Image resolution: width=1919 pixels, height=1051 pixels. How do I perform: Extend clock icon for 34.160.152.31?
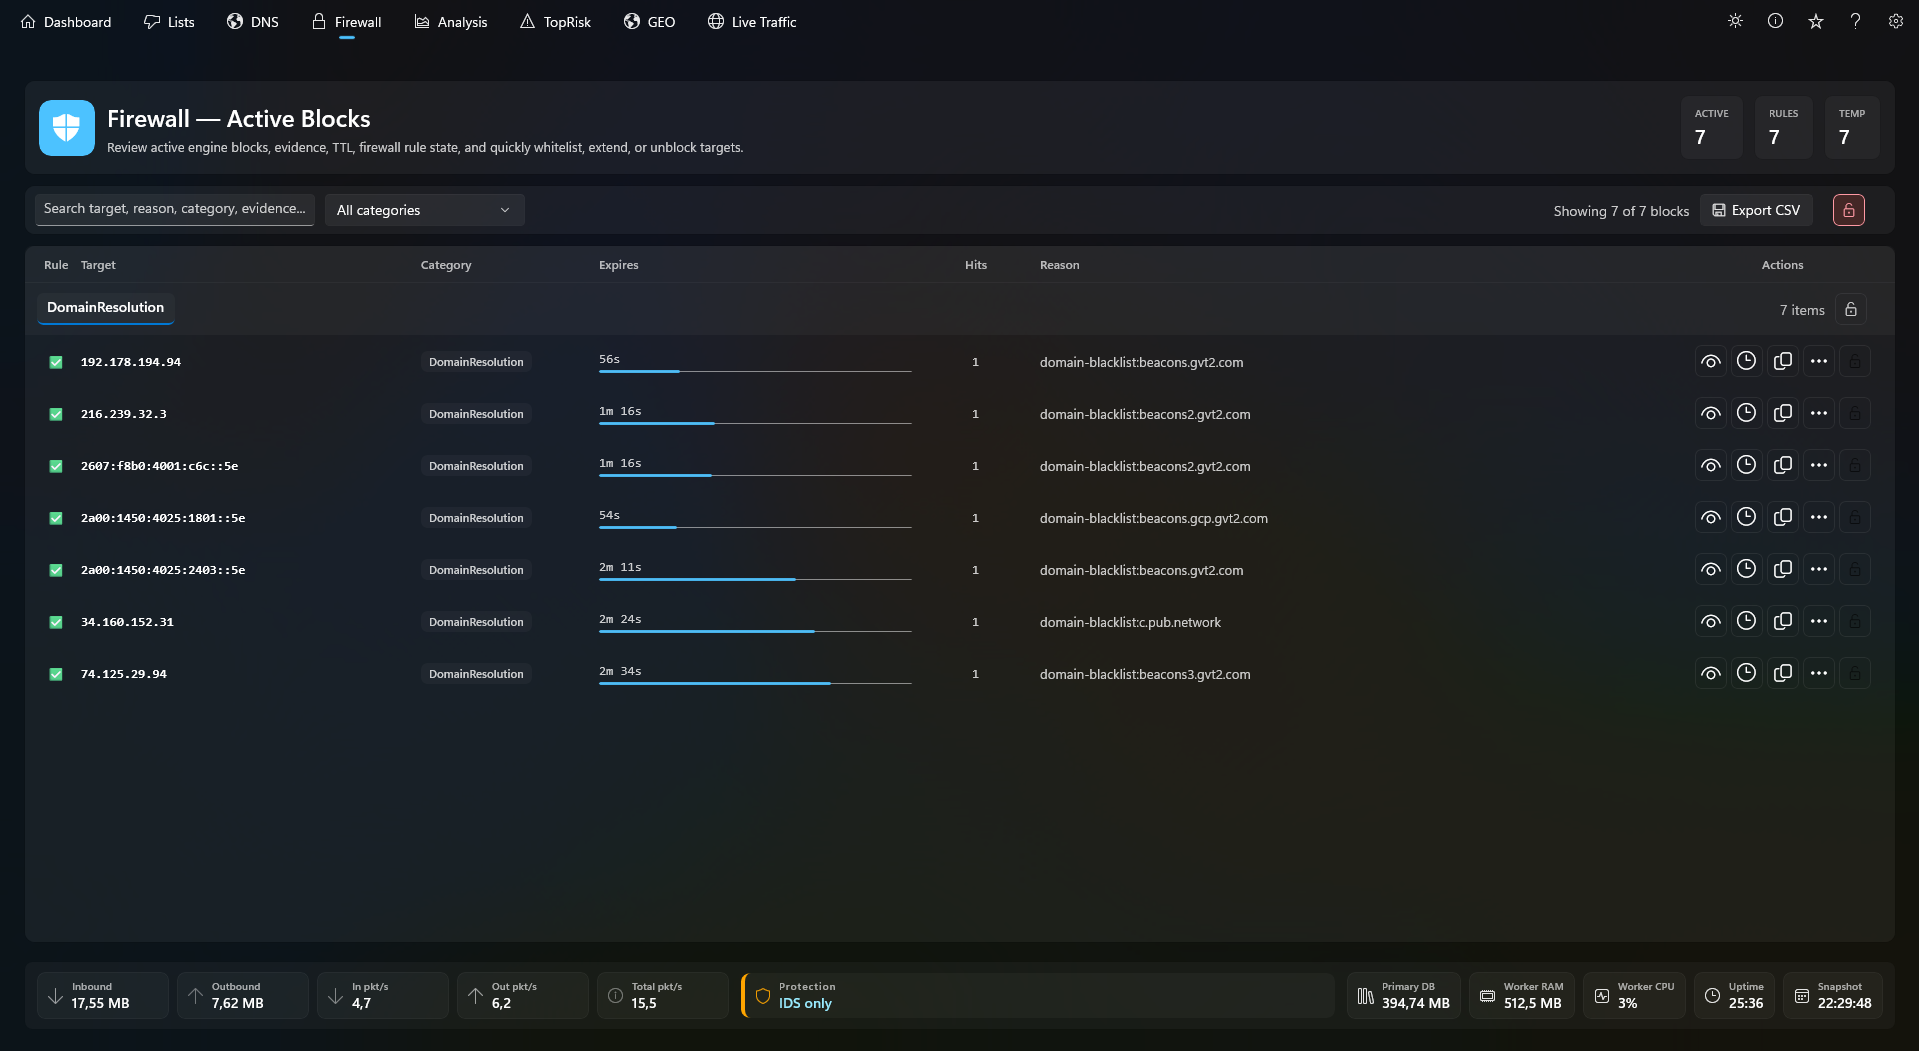(1747, 621)
